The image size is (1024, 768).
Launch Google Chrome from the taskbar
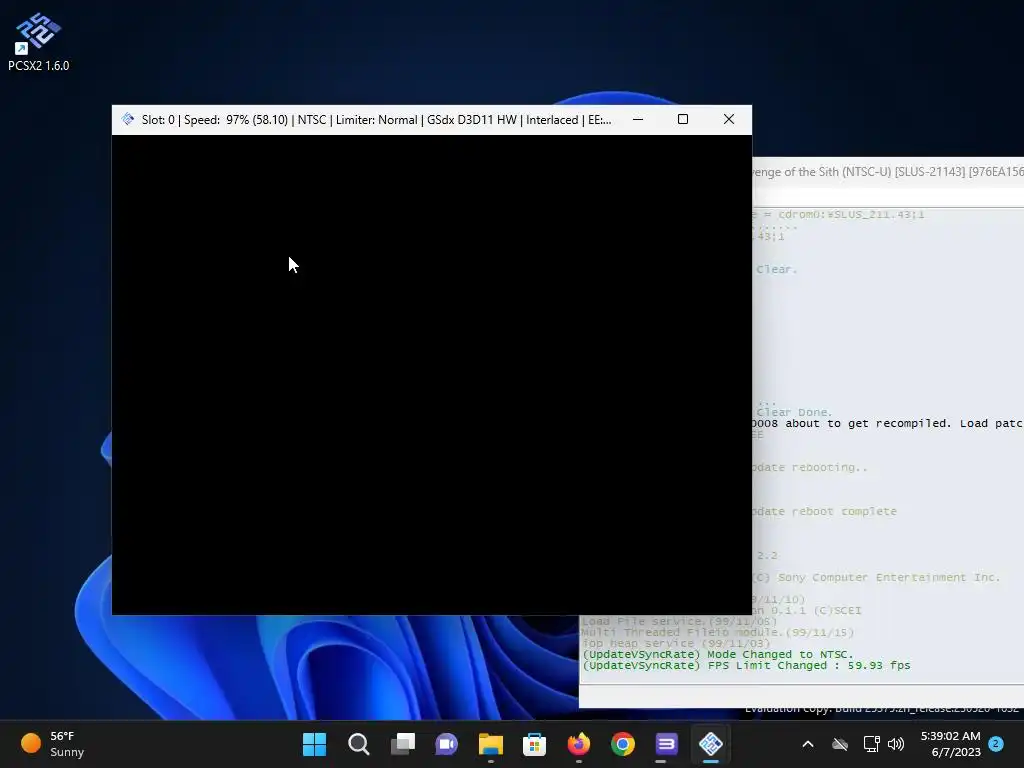(x=622, y=744)
